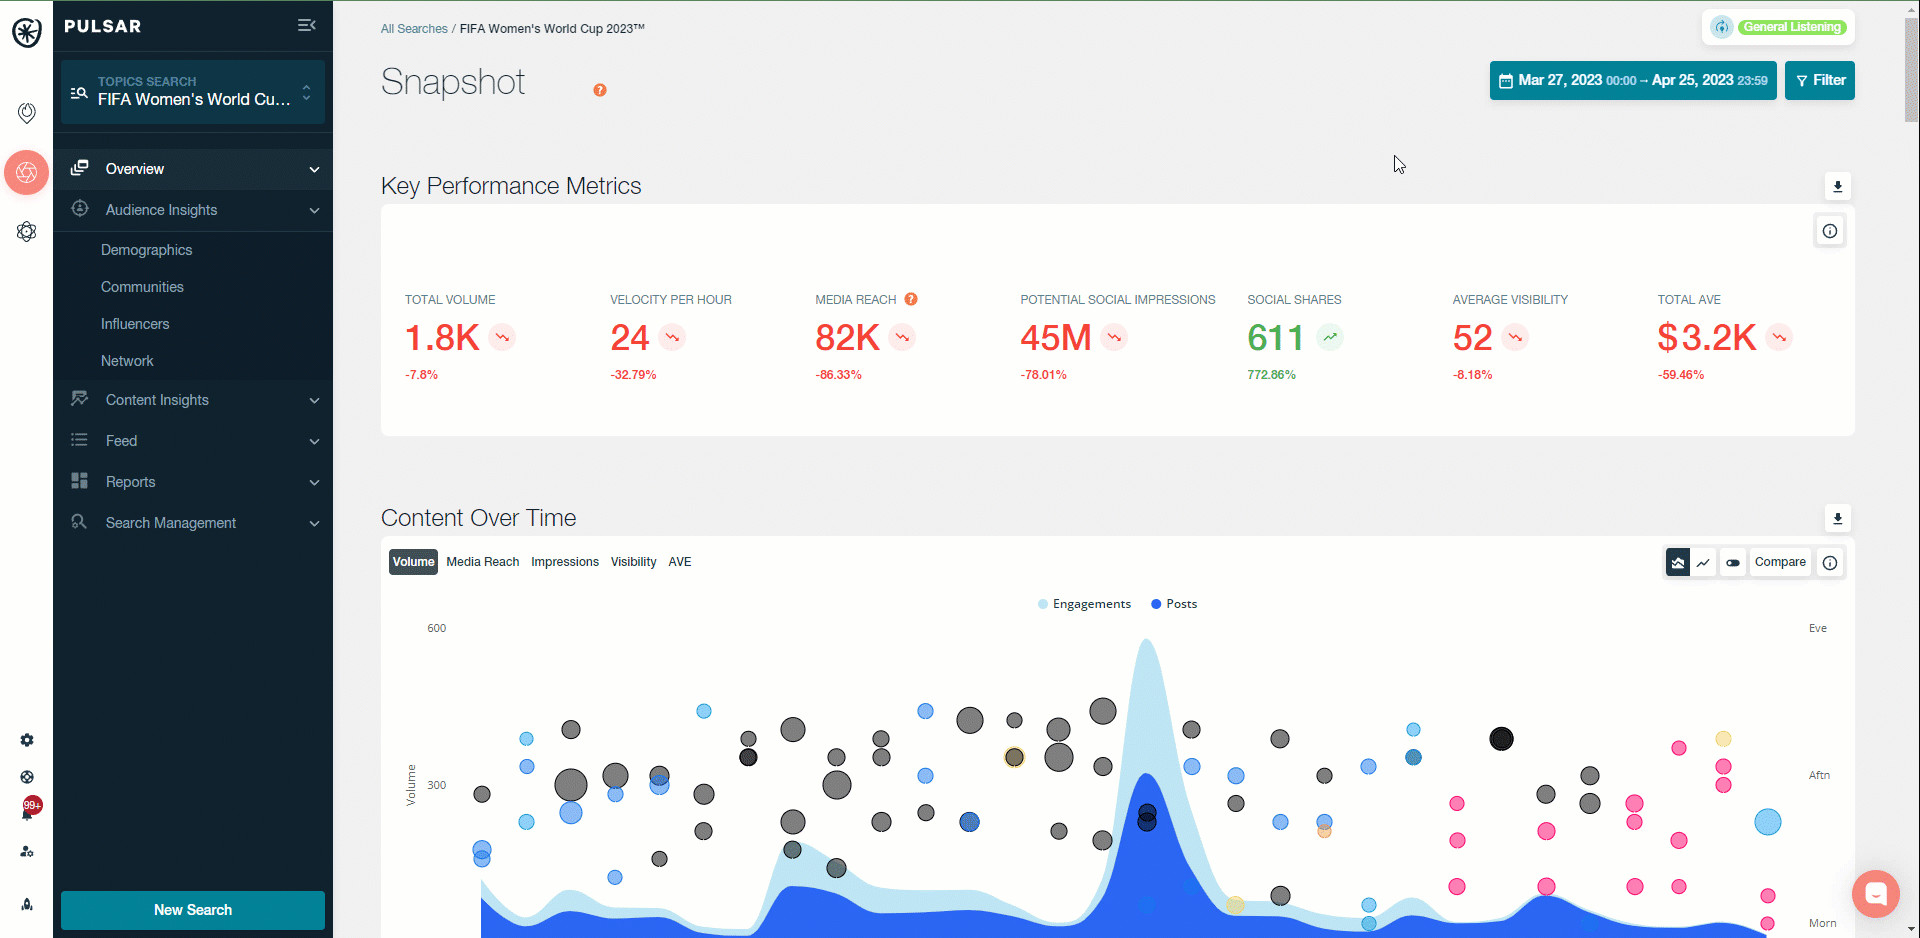Click the Content Over Time info icon

[x=1830, y=563]
